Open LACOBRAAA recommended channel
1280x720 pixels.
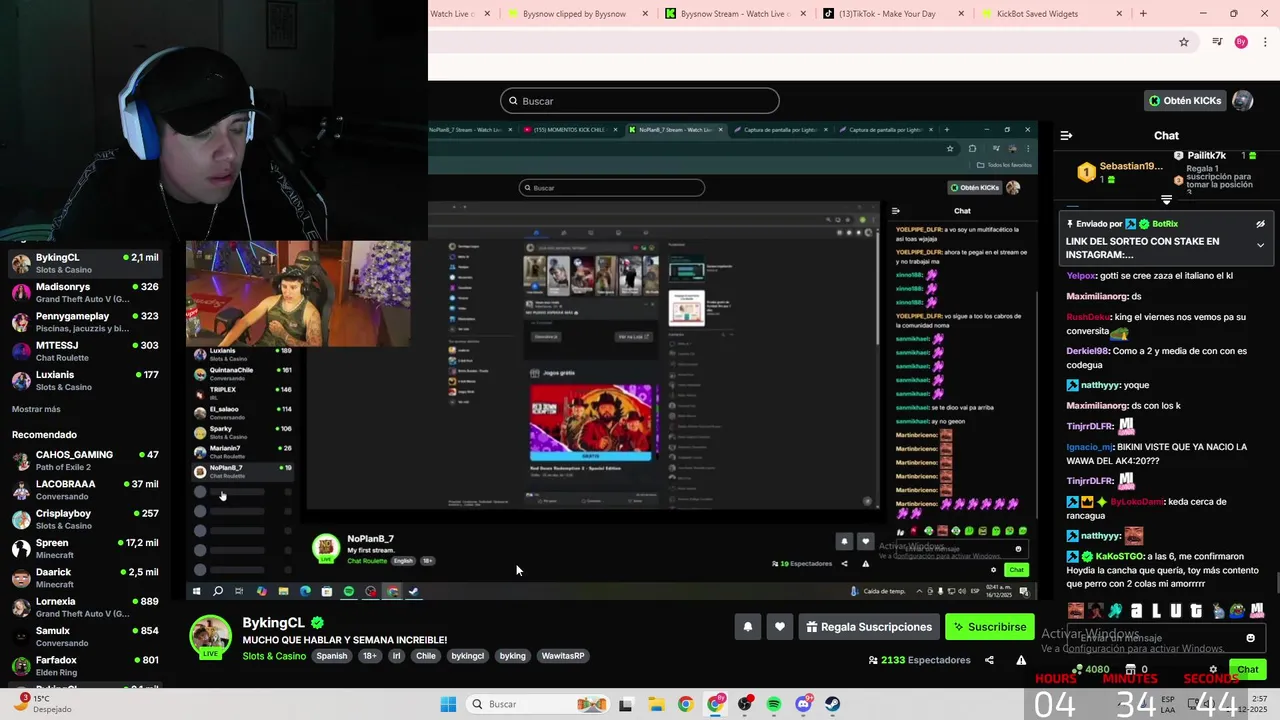pos(85,490)
